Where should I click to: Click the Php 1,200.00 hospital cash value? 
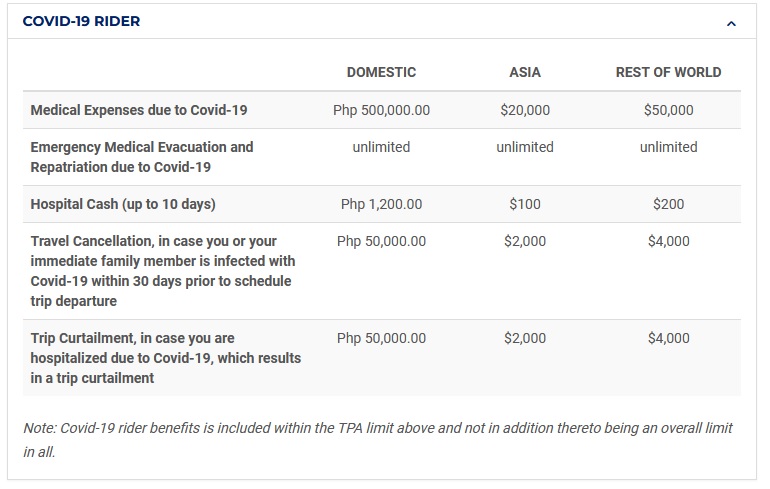(381, 204)
